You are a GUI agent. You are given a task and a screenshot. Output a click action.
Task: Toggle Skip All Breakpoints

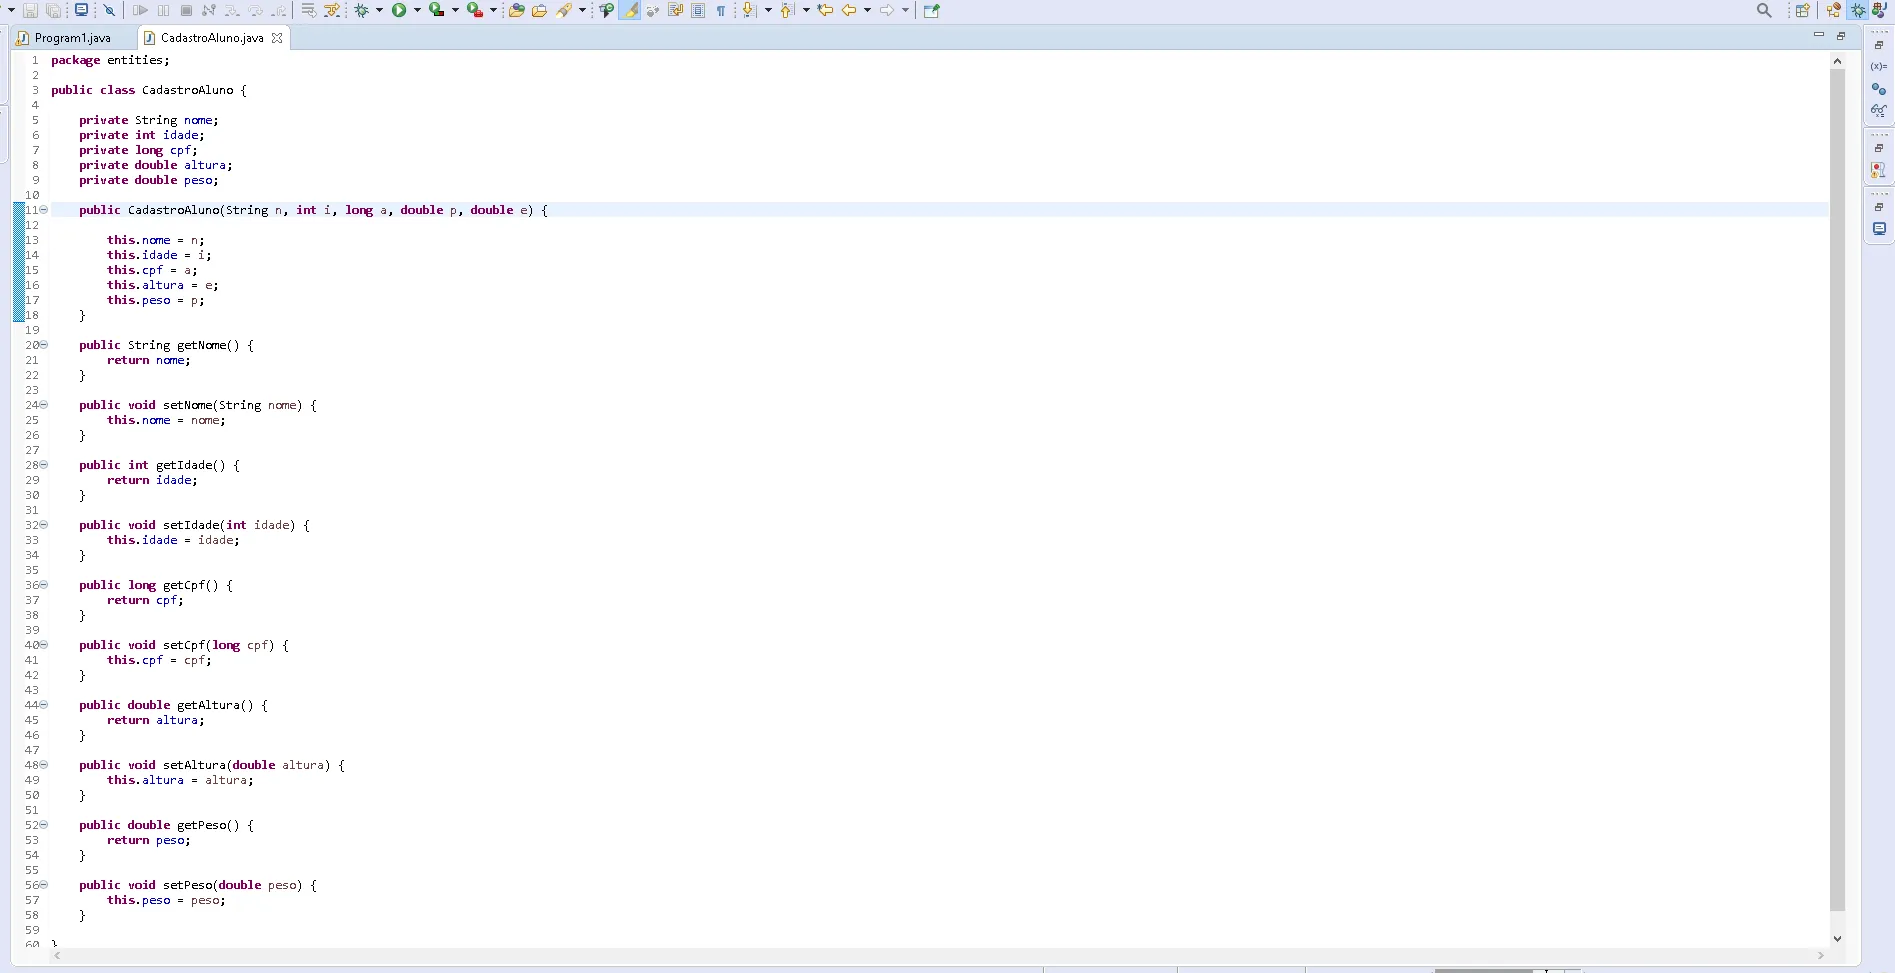click(x=109, y=11)
